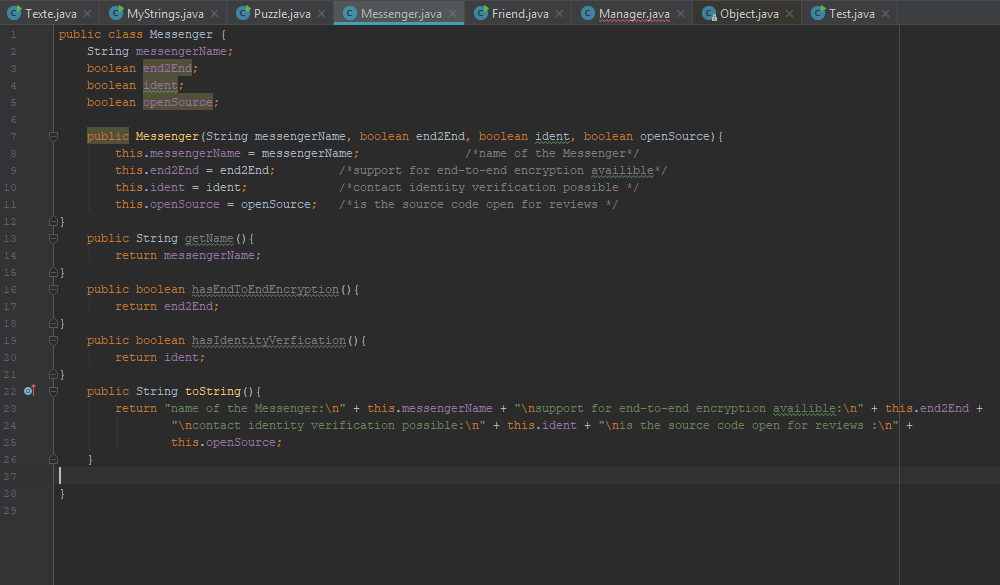The image size is (1000, 585).
Task: Click the underlined getName method name
Action: pyautogui.click(x=209, y=238)
